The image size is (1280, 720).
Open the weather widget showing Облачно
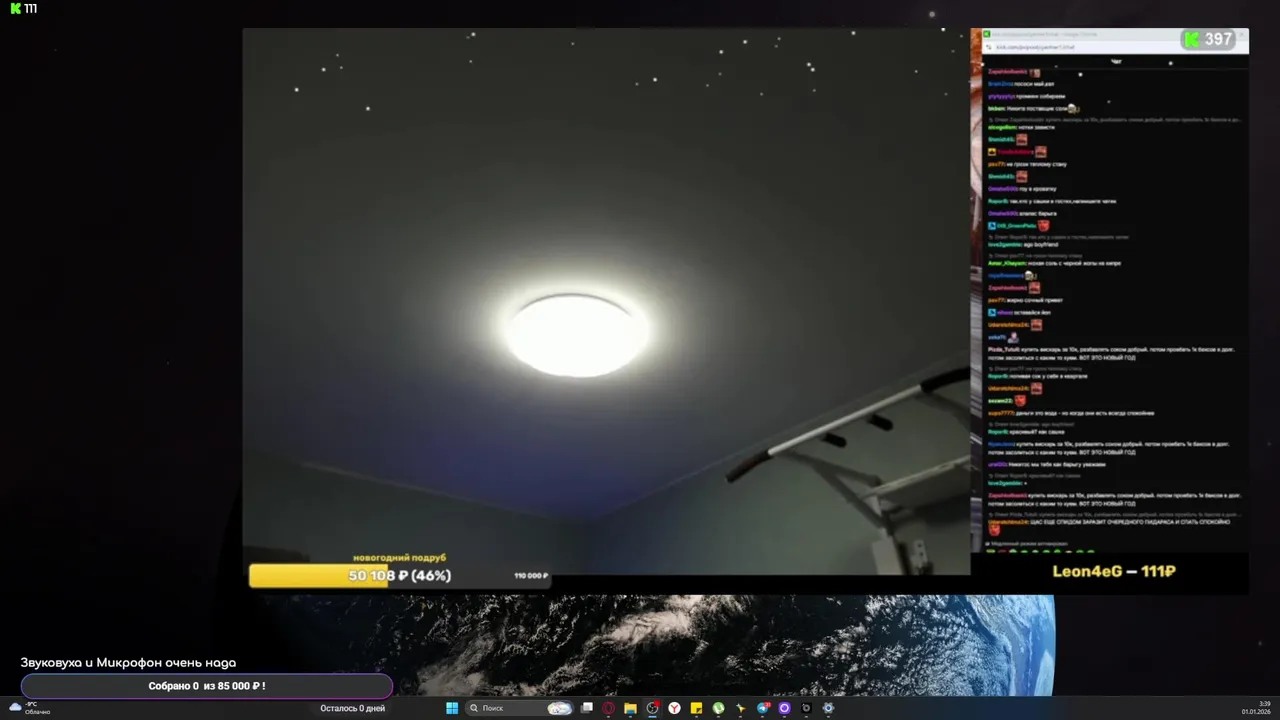tap(30, 708)
